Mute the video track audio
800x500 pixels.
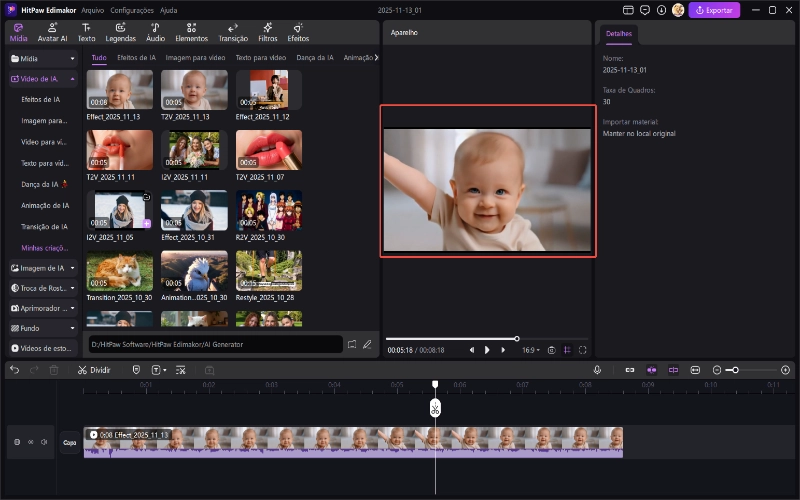(43, 442)
